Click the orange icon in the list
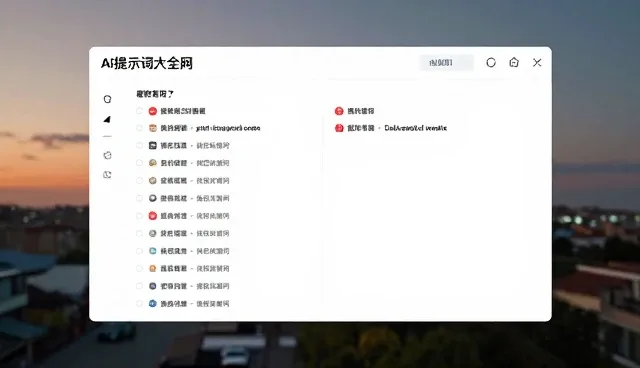 (x=153, y=268)
